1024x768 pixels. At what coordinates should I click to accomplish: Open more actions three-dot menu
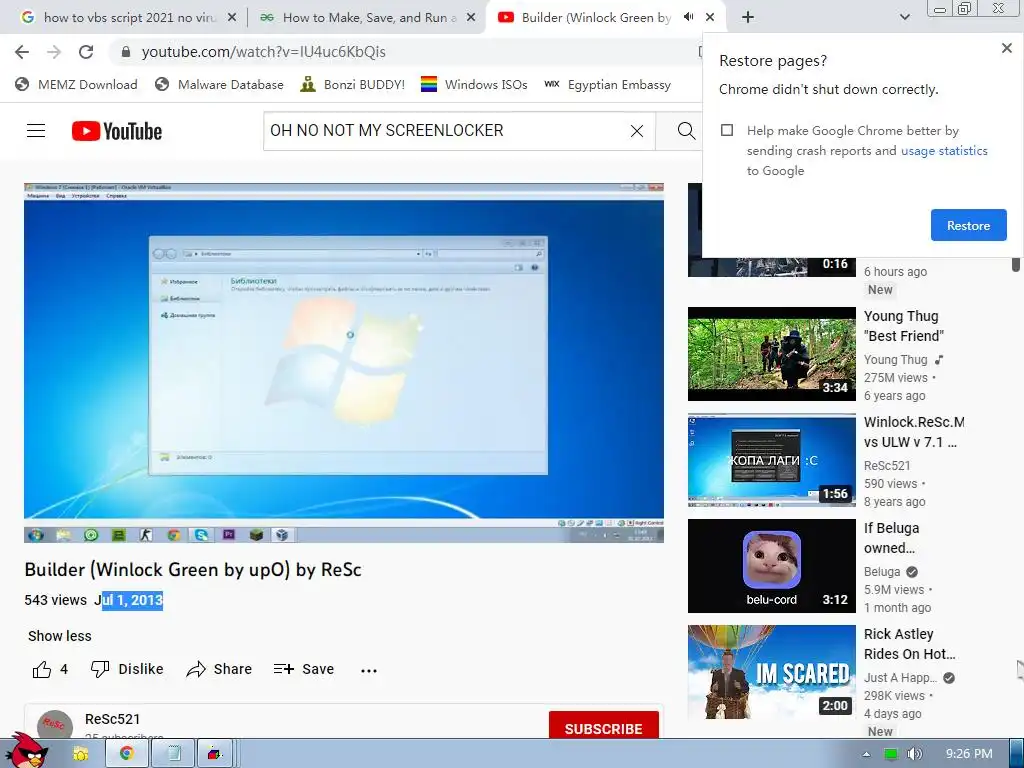click(369, 671)
